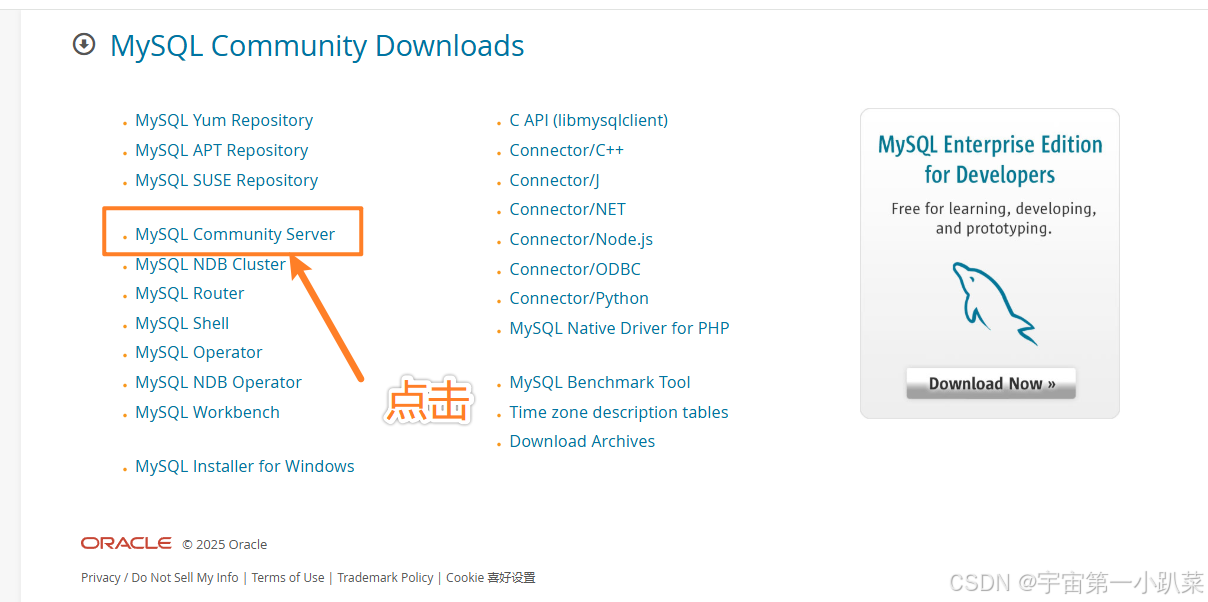This screenshot has width=1208, height=602.
Task: Open MySQL Native Driver for PHP link
Action: (x=619, y=328)
